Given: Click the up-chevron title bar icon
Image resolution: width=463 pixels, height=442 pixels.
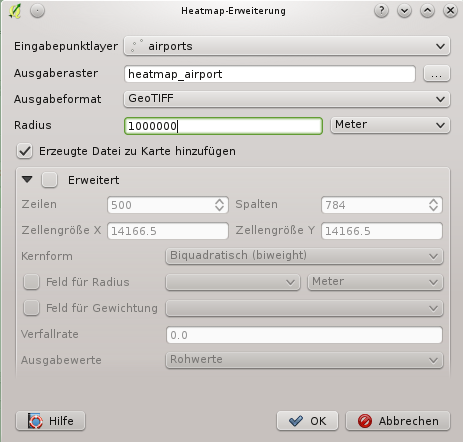Looking at the screenshot, I should click(427, 11).
